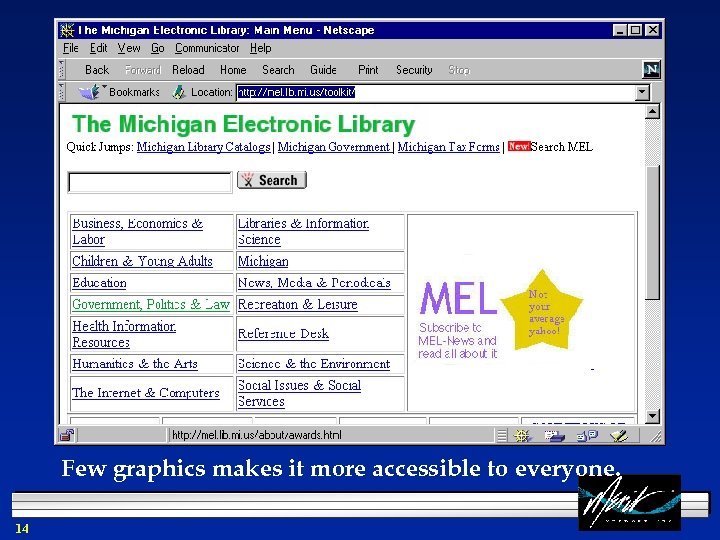Click the Subscribe to MEL-News text
This screenshot has height=540, width=720.
pos(457,341)
